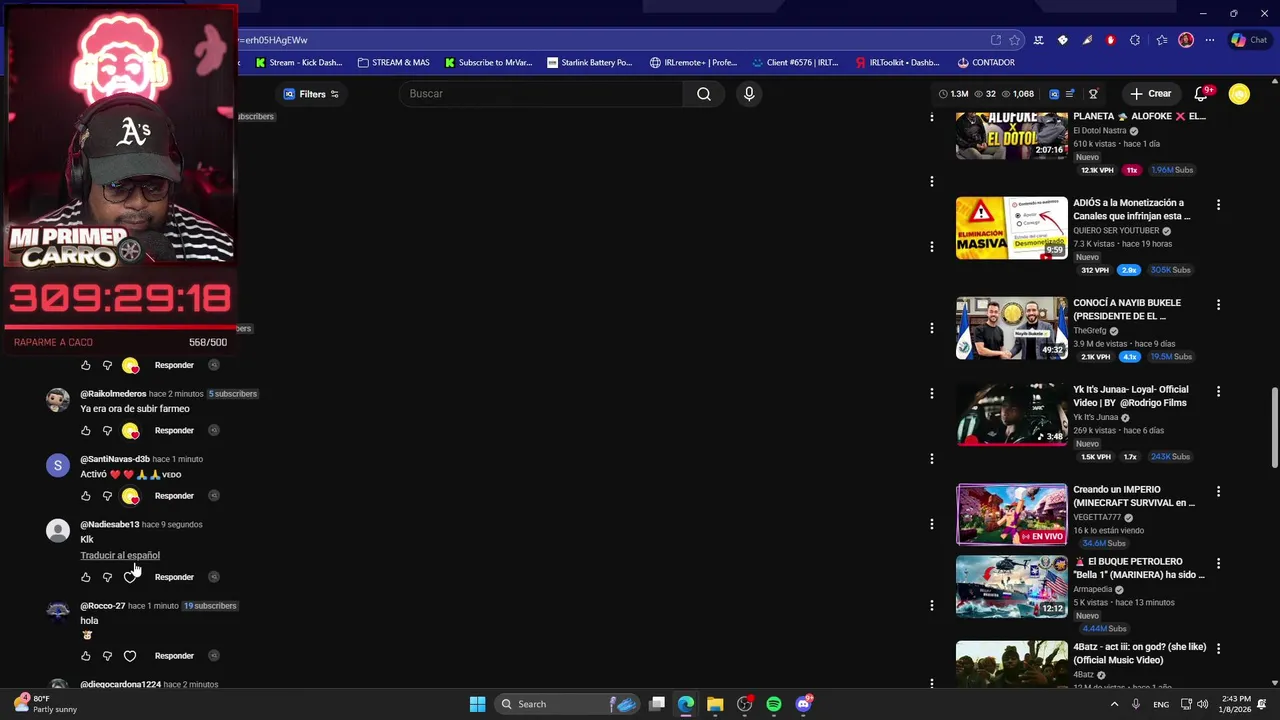
Task: Open the browser three-dot settings menu
Action: point(1210,40)
